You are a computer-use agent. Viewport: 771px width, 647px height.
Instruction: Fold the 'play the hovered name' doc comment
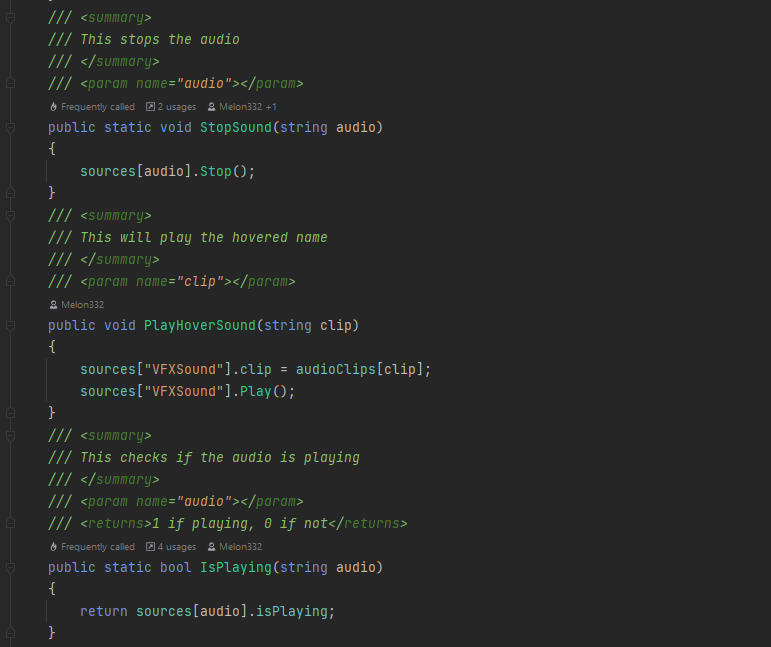(x=11, y=216)
